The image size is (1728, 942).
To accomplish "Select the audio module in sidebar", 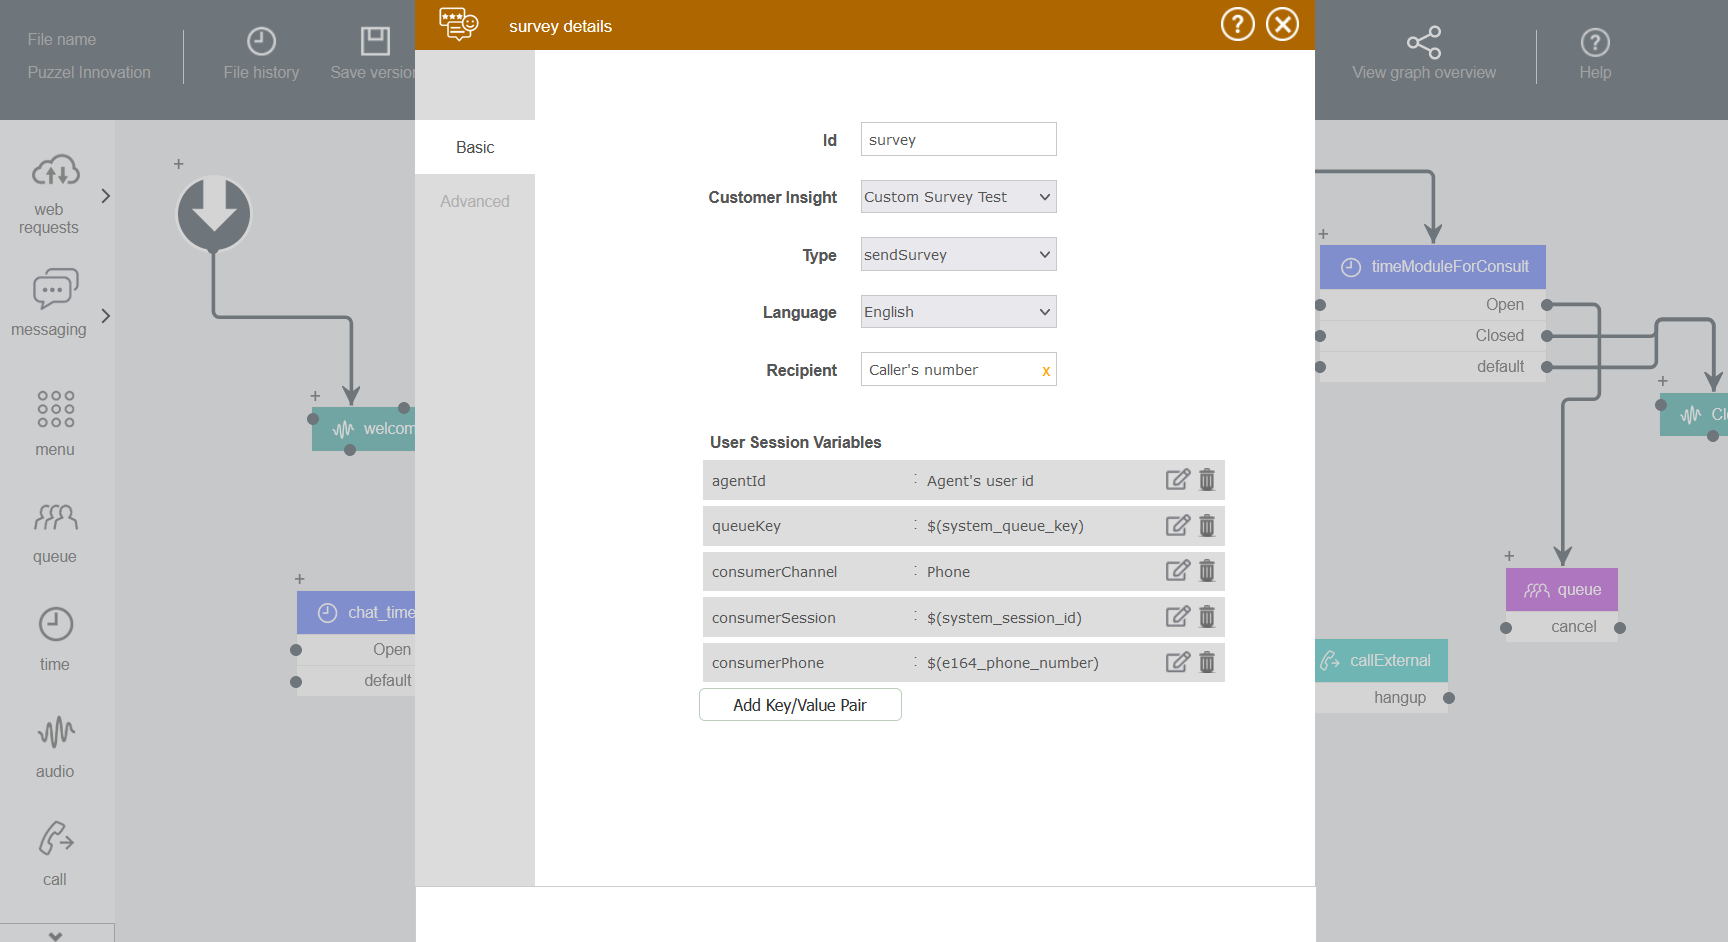I will click(x=55, y=746).
